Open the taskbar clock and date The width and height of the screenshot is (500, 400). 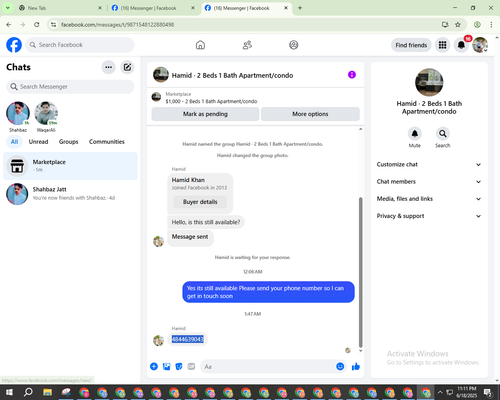tap(467, 392)
